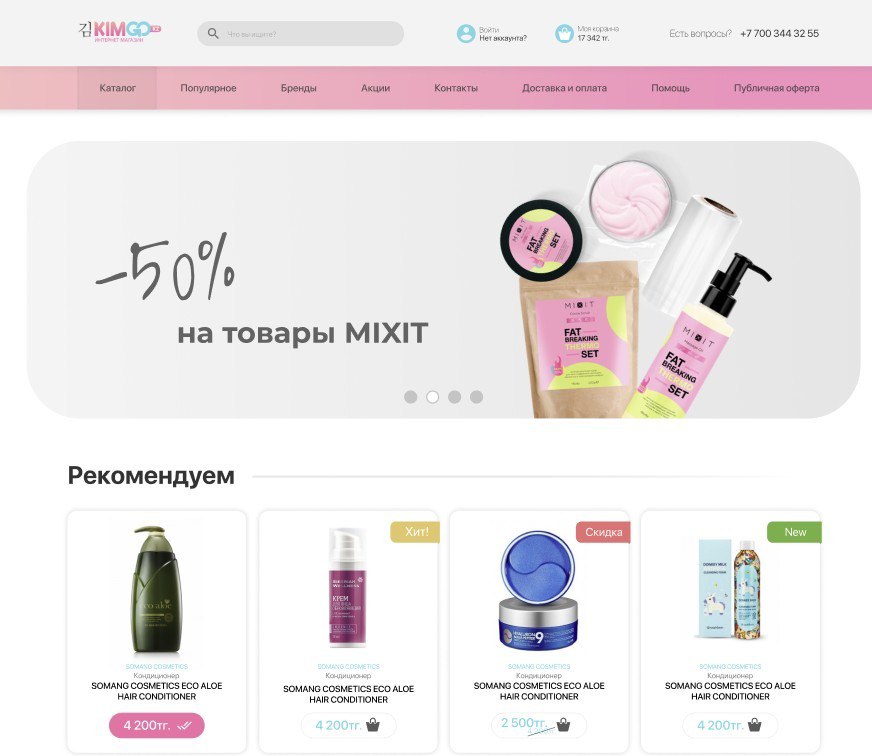
Task: Add the New product to basket
Action: 755,725
